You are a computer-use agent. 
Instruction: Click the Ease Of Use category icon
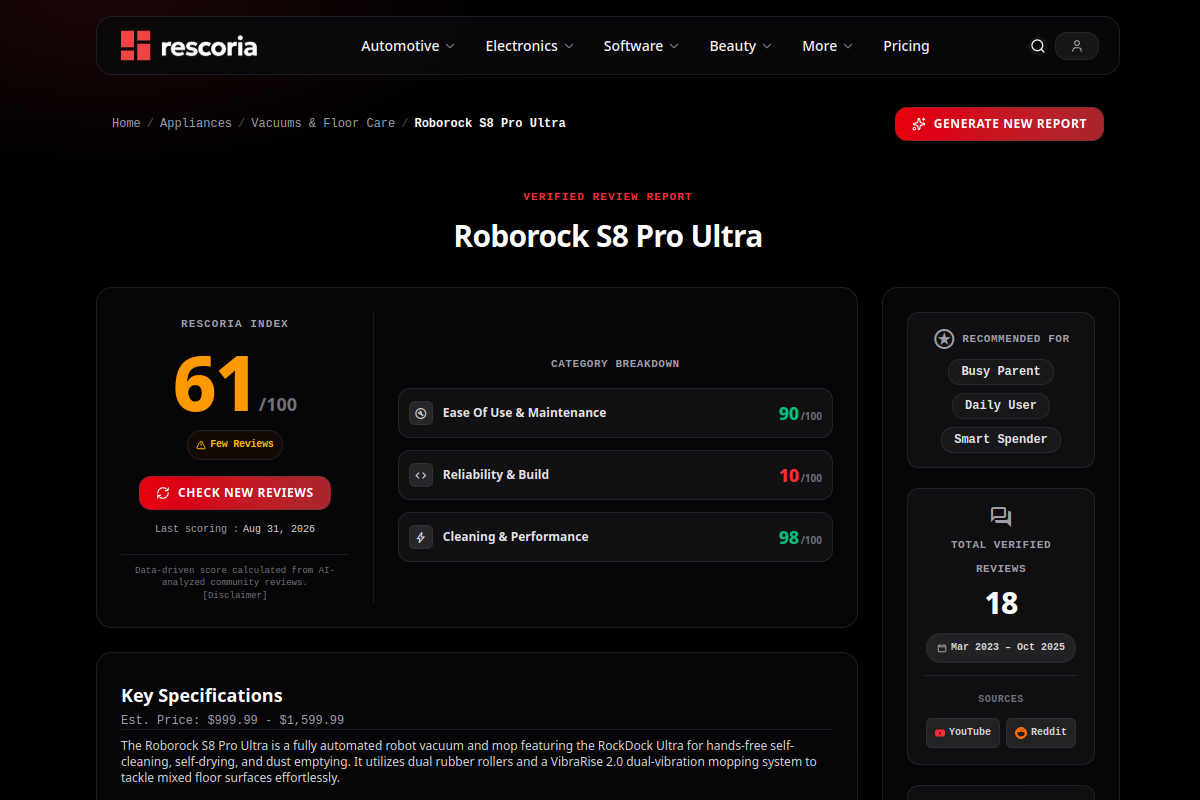click(x=421, y=413)
